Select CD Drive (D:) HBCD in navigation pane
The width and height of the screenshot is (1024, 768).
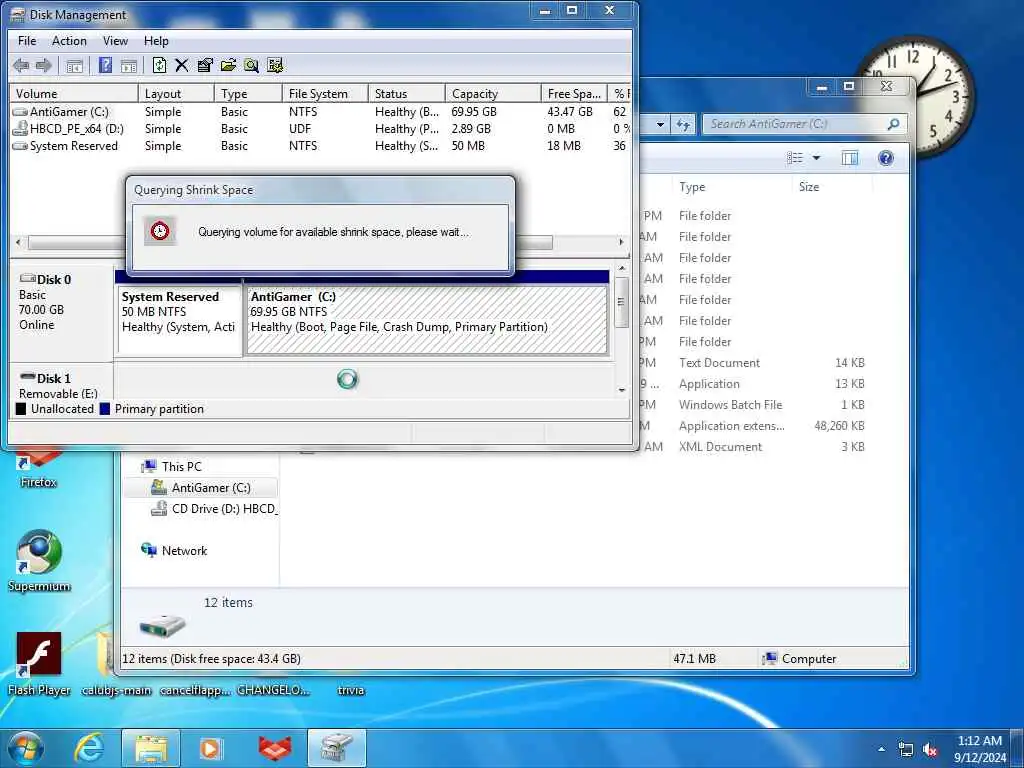click(214, 508)
